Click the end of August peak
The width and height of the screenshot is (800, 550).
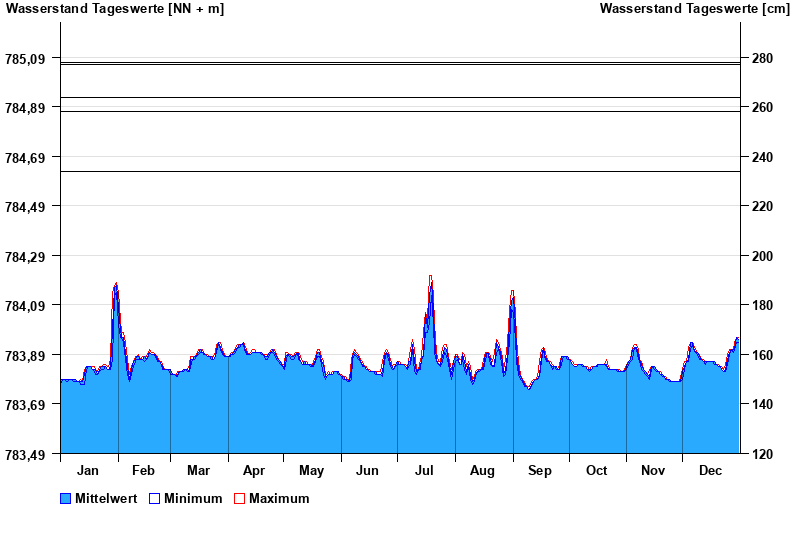click(x=512, y=293)
